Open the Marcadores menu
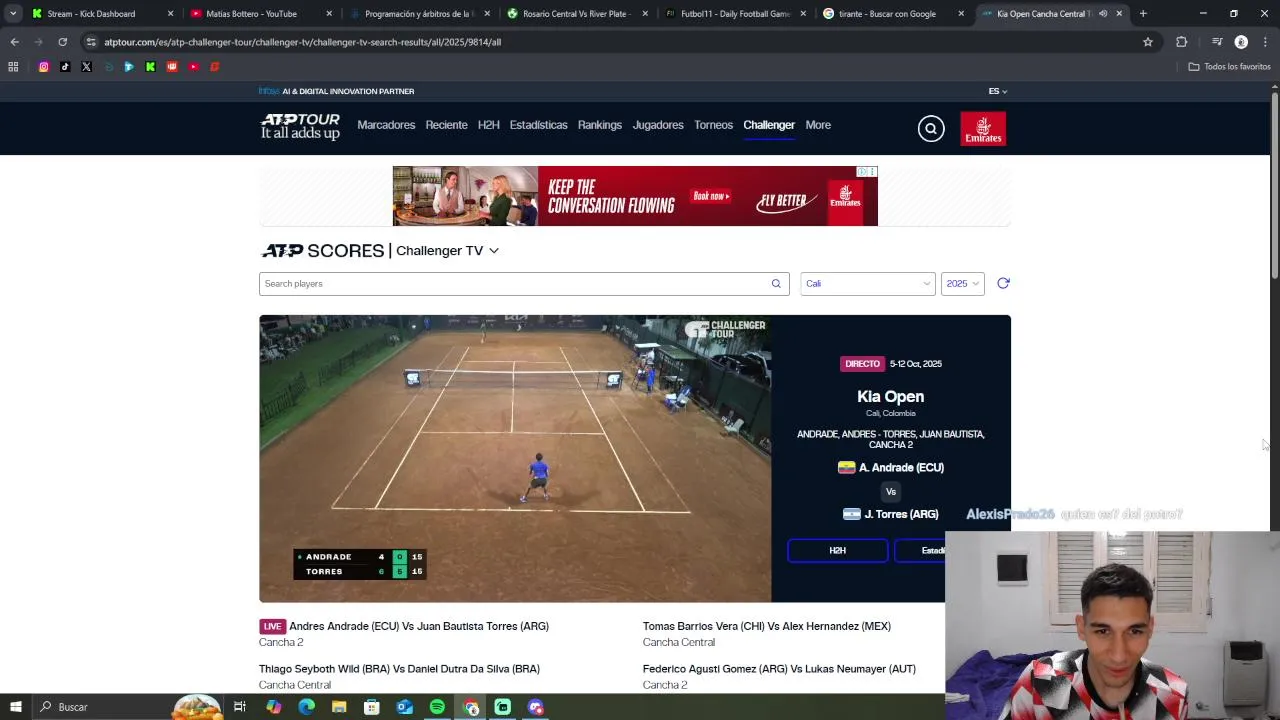 [386, 125]
